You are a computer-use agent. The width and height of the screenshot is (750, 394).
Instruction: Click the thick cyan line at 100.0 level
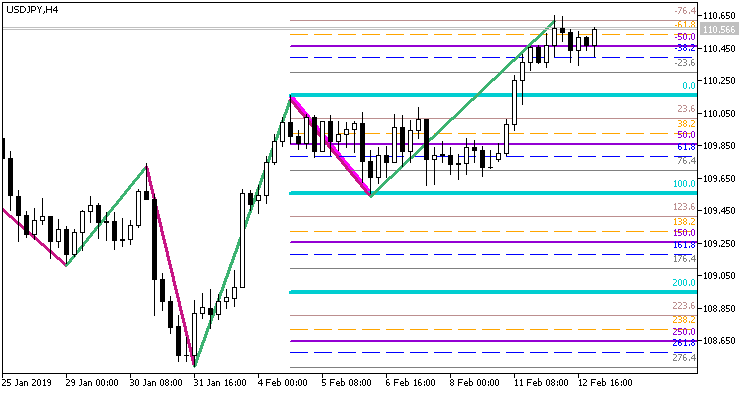pos(493,193)
